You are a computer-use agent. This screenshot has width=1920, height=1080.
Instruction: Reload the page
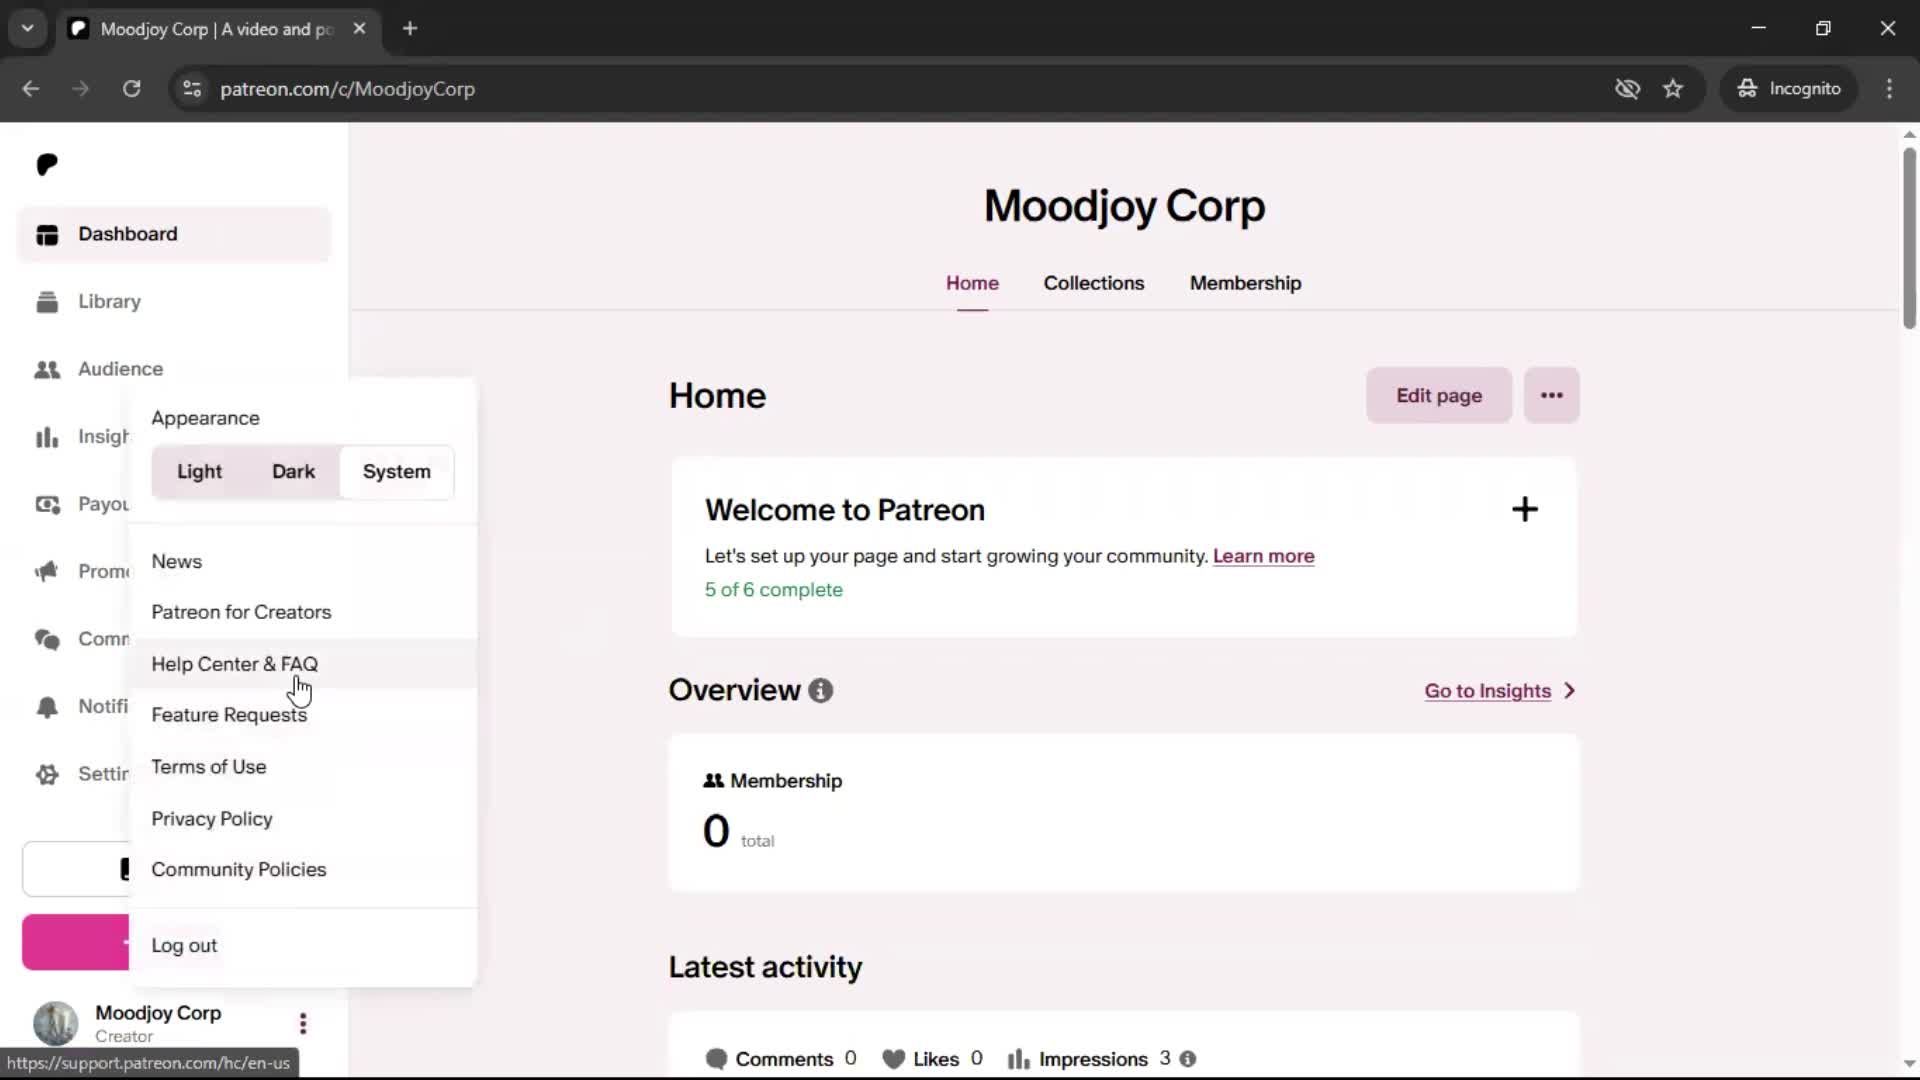tap(131, 89)
